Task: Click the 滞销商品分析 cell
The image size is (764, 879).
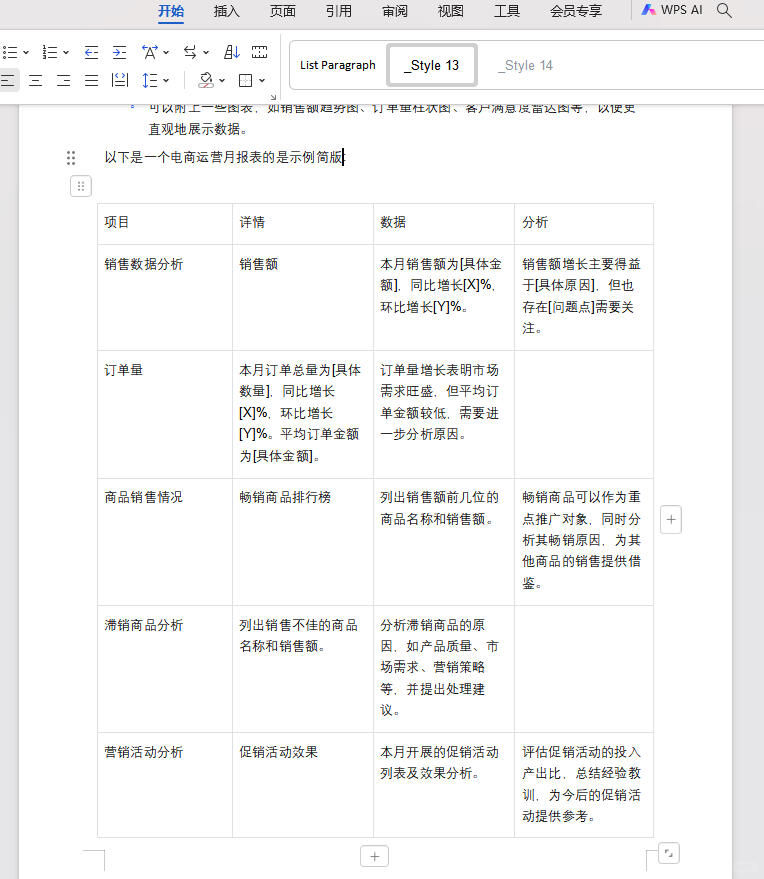Action: point(165,669)
